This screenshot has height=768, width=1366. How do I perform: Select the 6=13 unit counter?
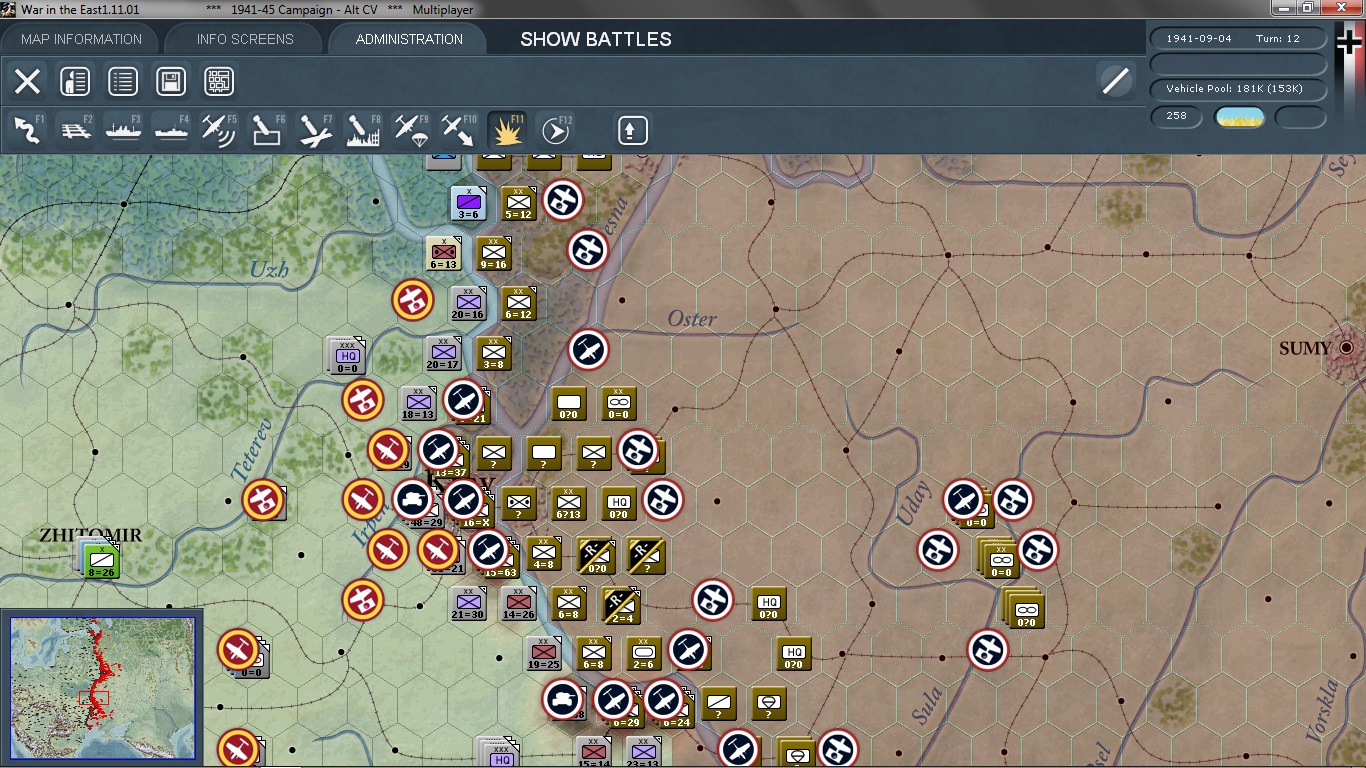coord(443,253)
